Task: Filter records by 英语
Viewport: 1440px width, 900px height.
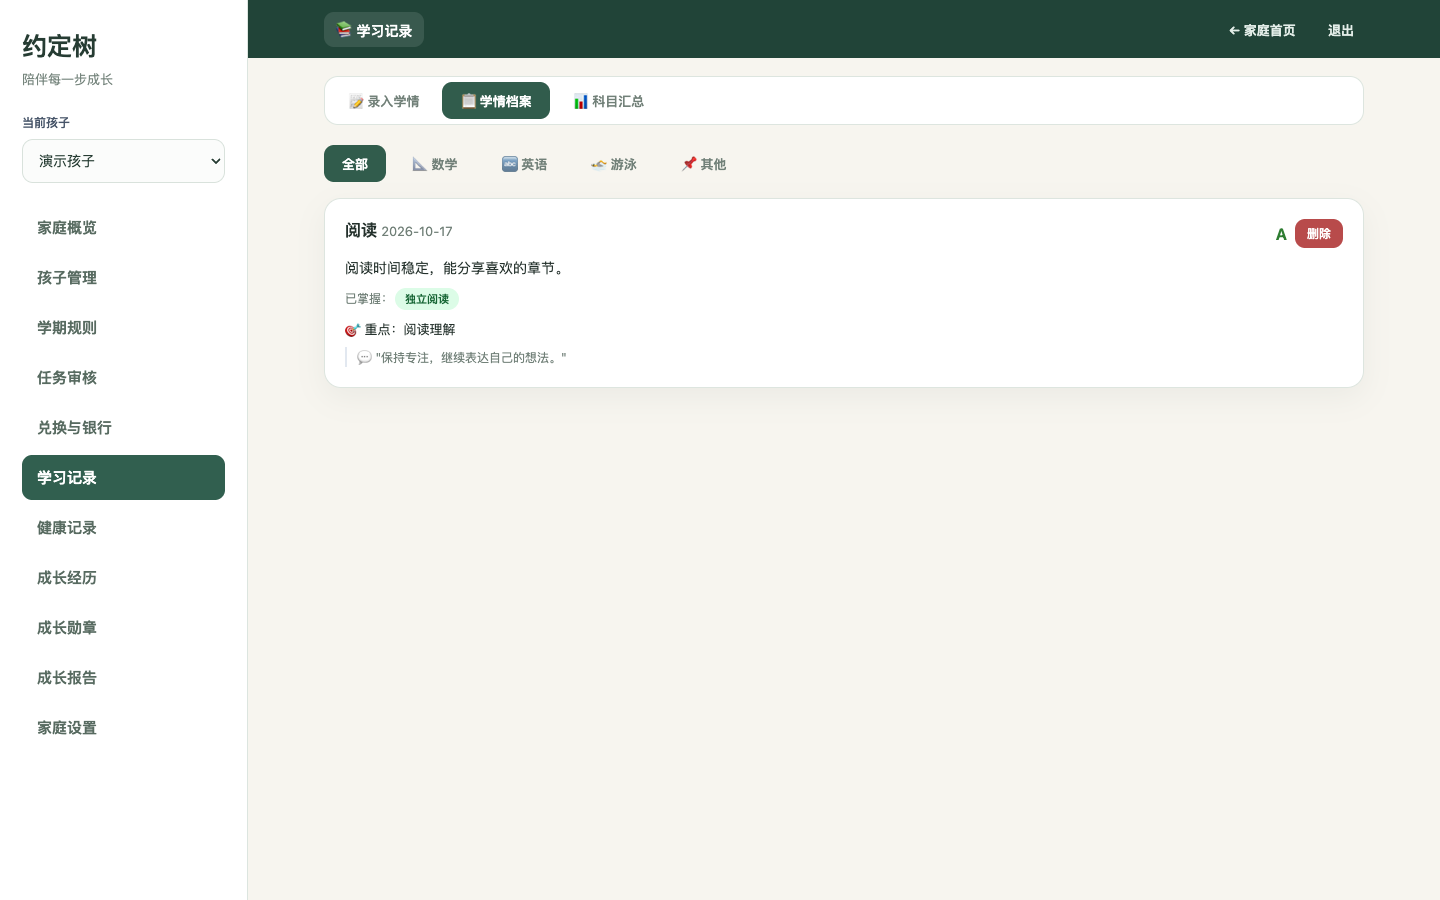Action: (x=524, y=164)
